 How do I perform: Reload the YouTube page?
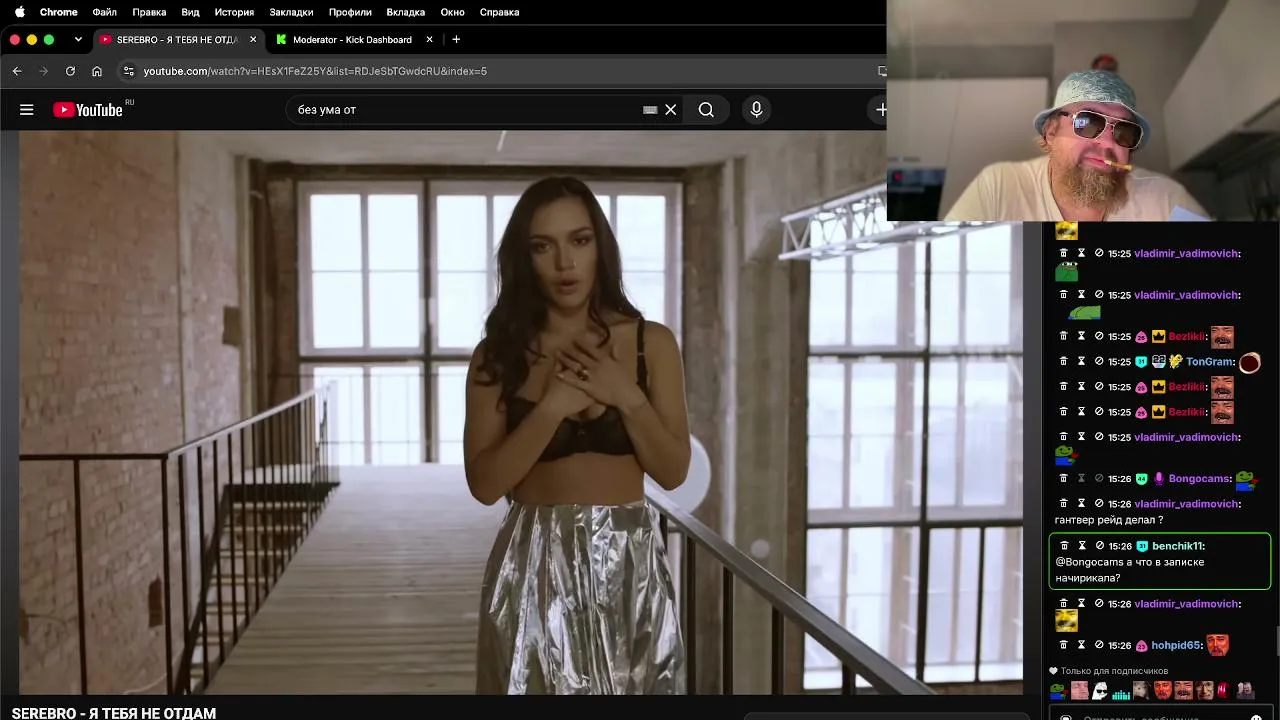coord(70,71)
